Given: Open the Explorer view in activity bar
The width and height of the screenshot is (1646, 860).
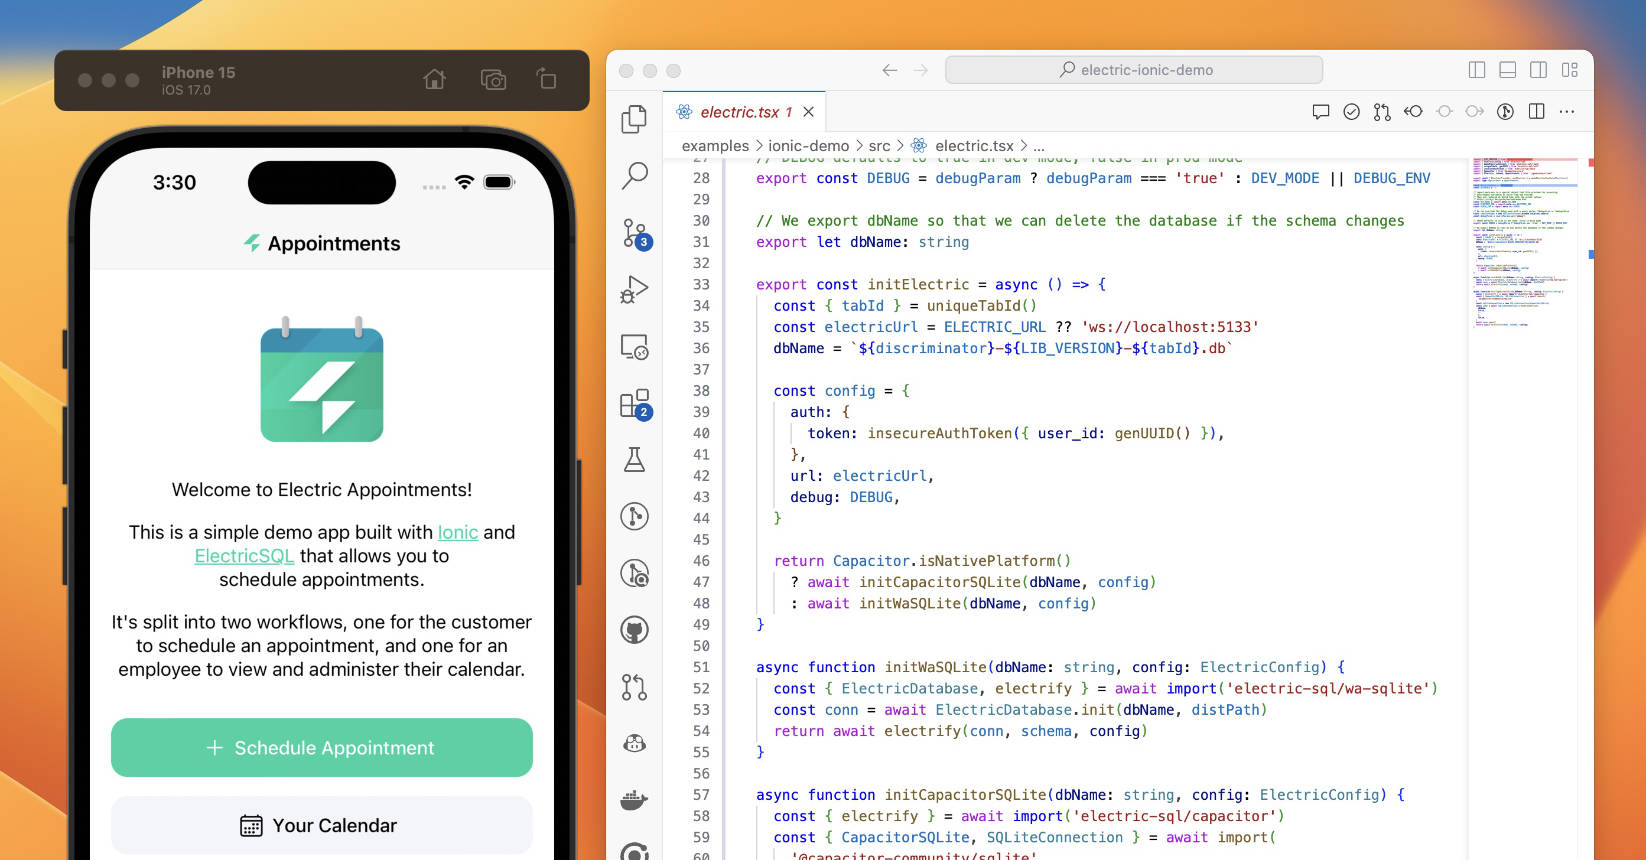Looking at the screenshot, I should pos(634,119).
